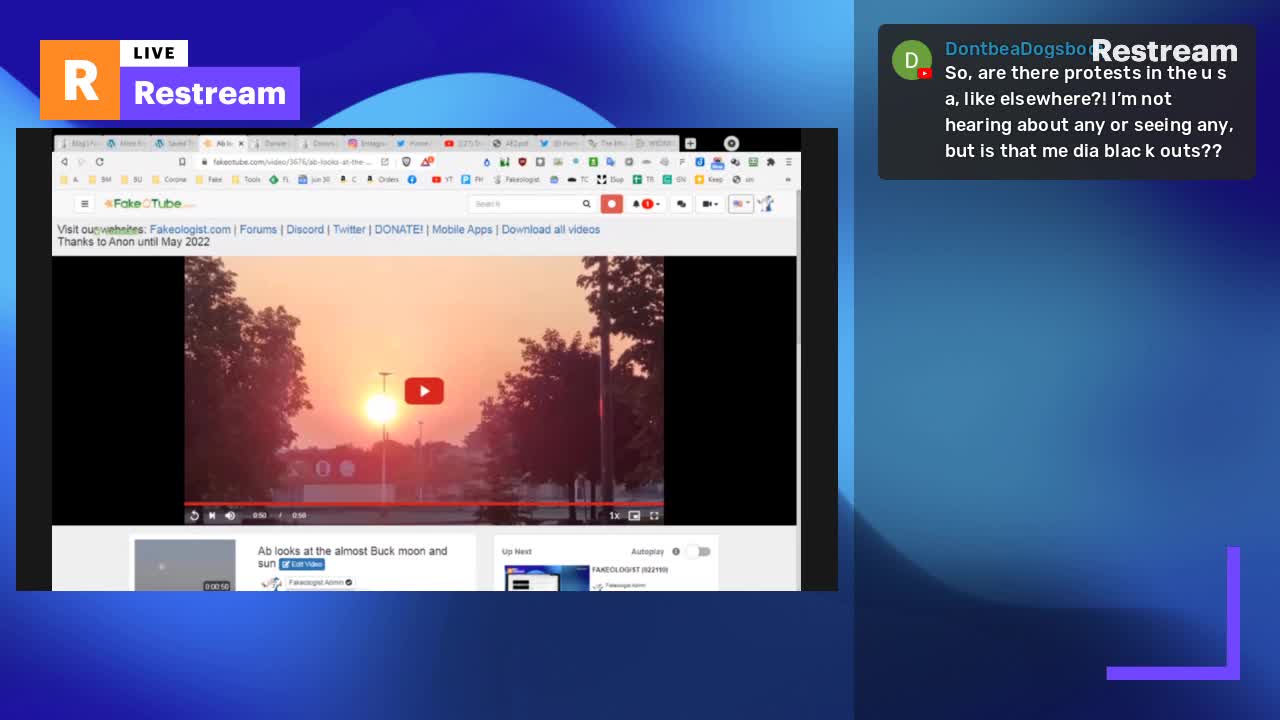This screenshot has height=720, width=1280.
Task: Open the Tools bookmarks folder
Action: 246,180
